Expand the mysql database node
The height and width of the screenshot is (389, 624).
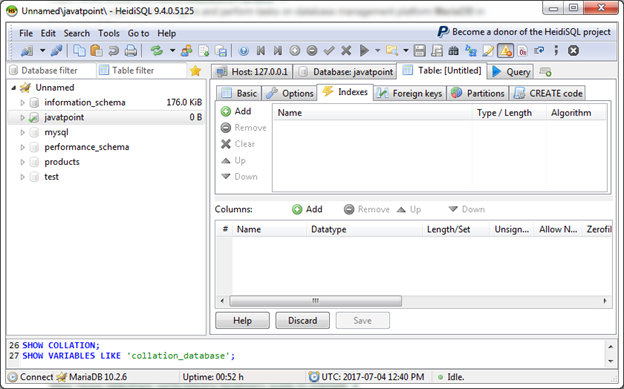tap(22, 132)
